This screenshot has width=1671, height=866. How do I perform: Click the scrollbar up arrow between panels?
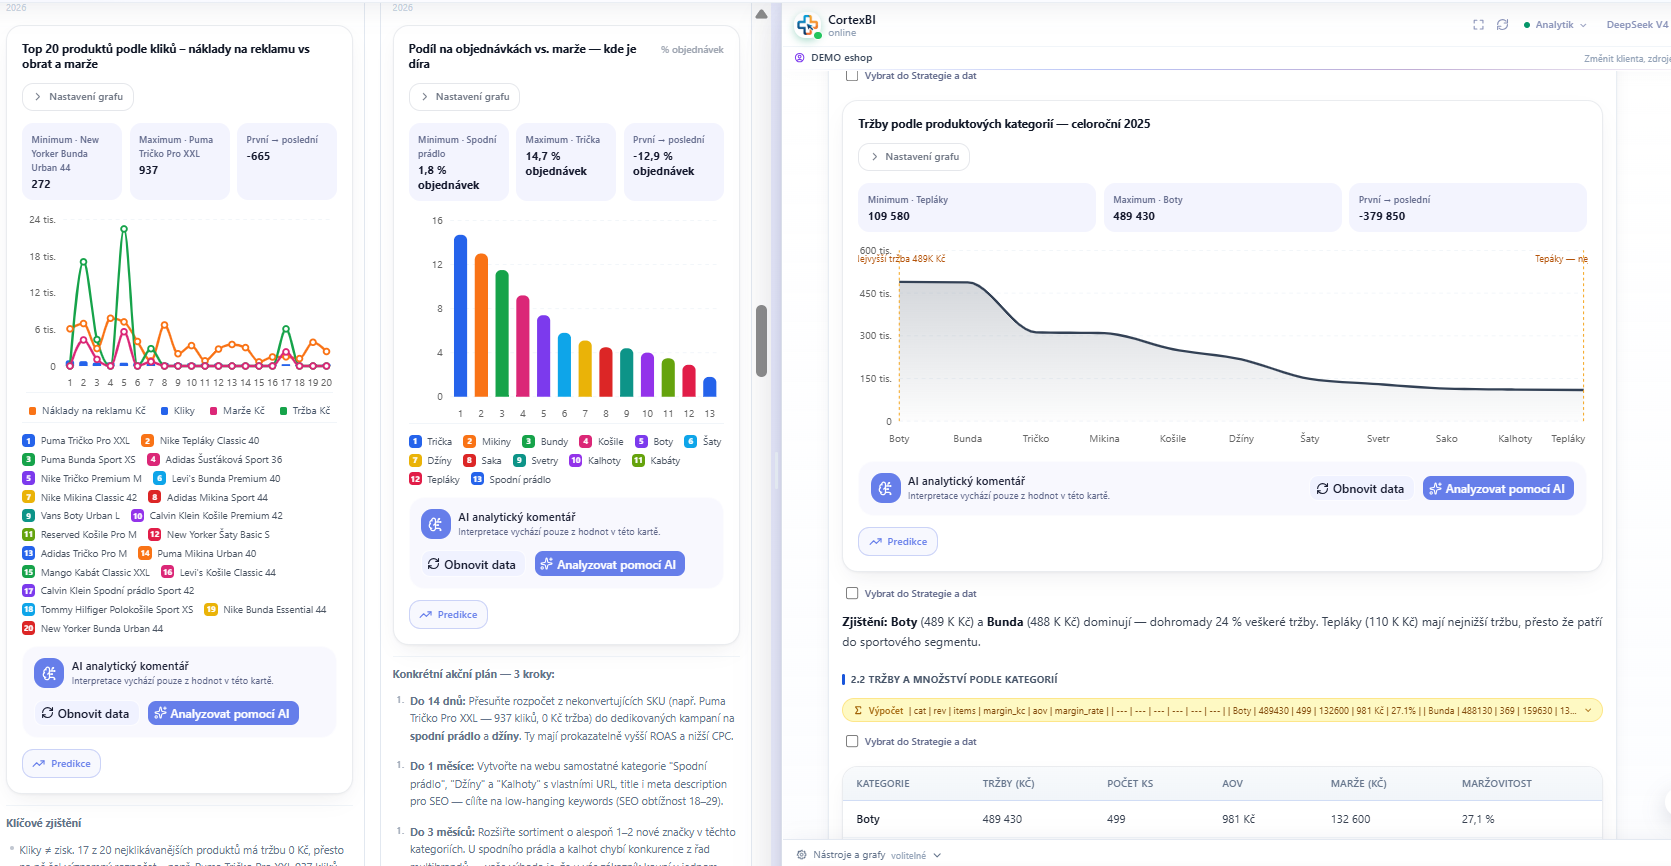coord(761,14)
